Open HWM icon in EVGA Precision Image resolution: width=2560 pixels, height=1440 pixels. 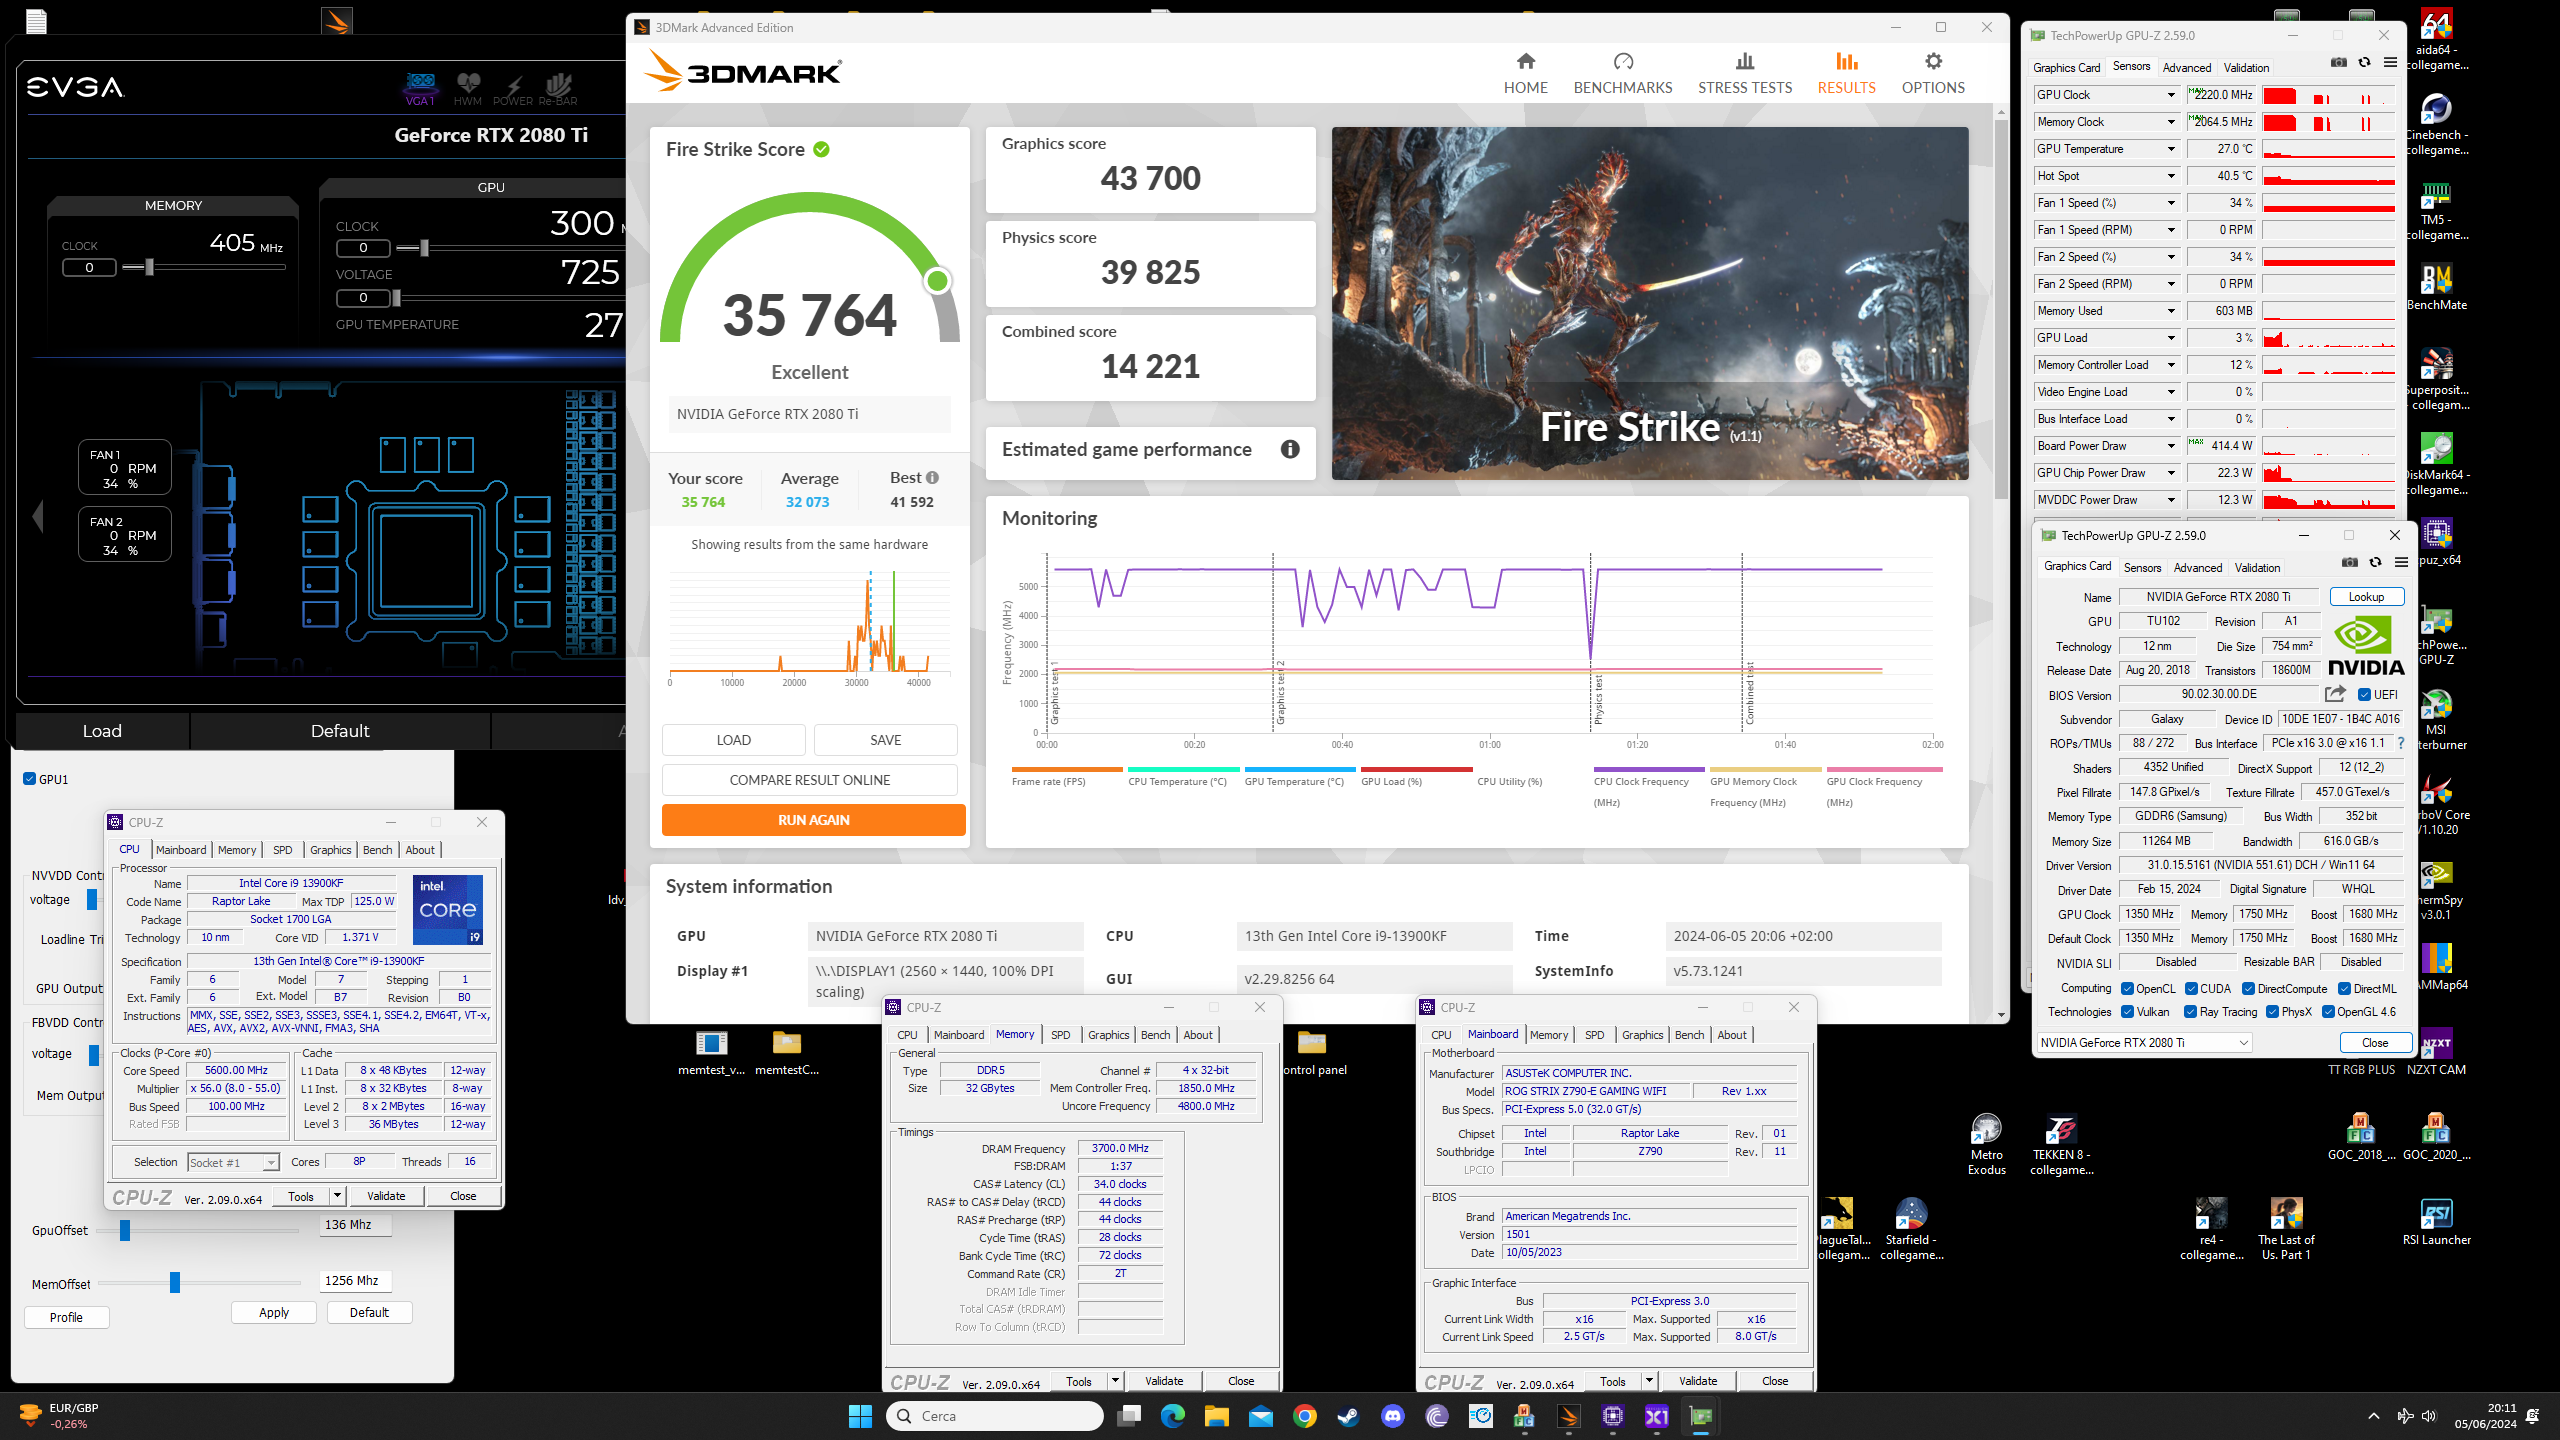pos(467,88)
